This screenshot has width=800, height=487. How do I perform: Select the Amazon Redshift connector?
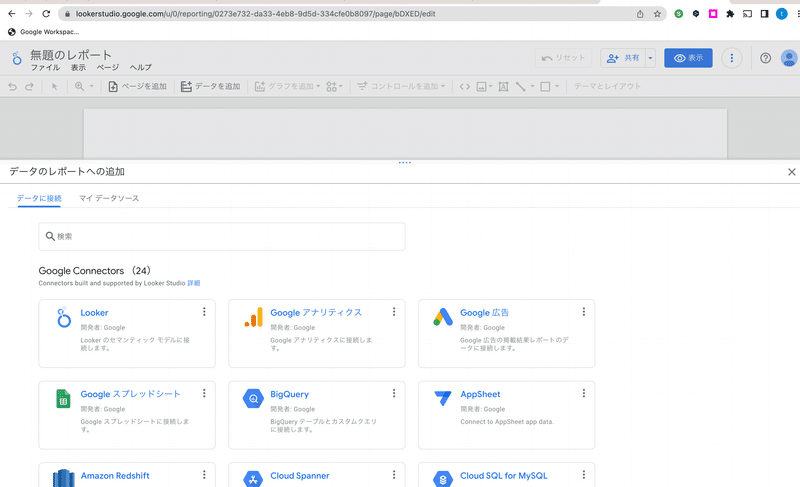(x=127, y=475)
